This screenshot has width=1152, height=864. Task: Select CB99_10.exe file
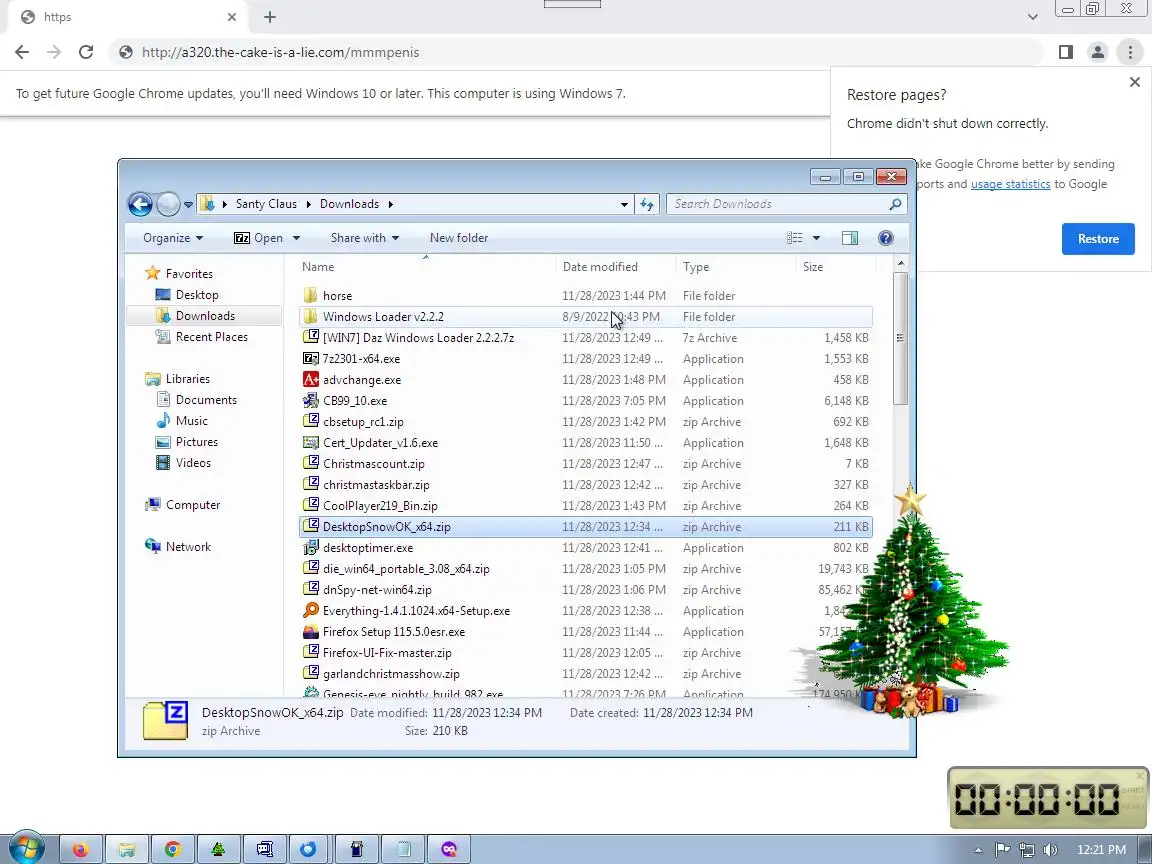coord(586,400)
